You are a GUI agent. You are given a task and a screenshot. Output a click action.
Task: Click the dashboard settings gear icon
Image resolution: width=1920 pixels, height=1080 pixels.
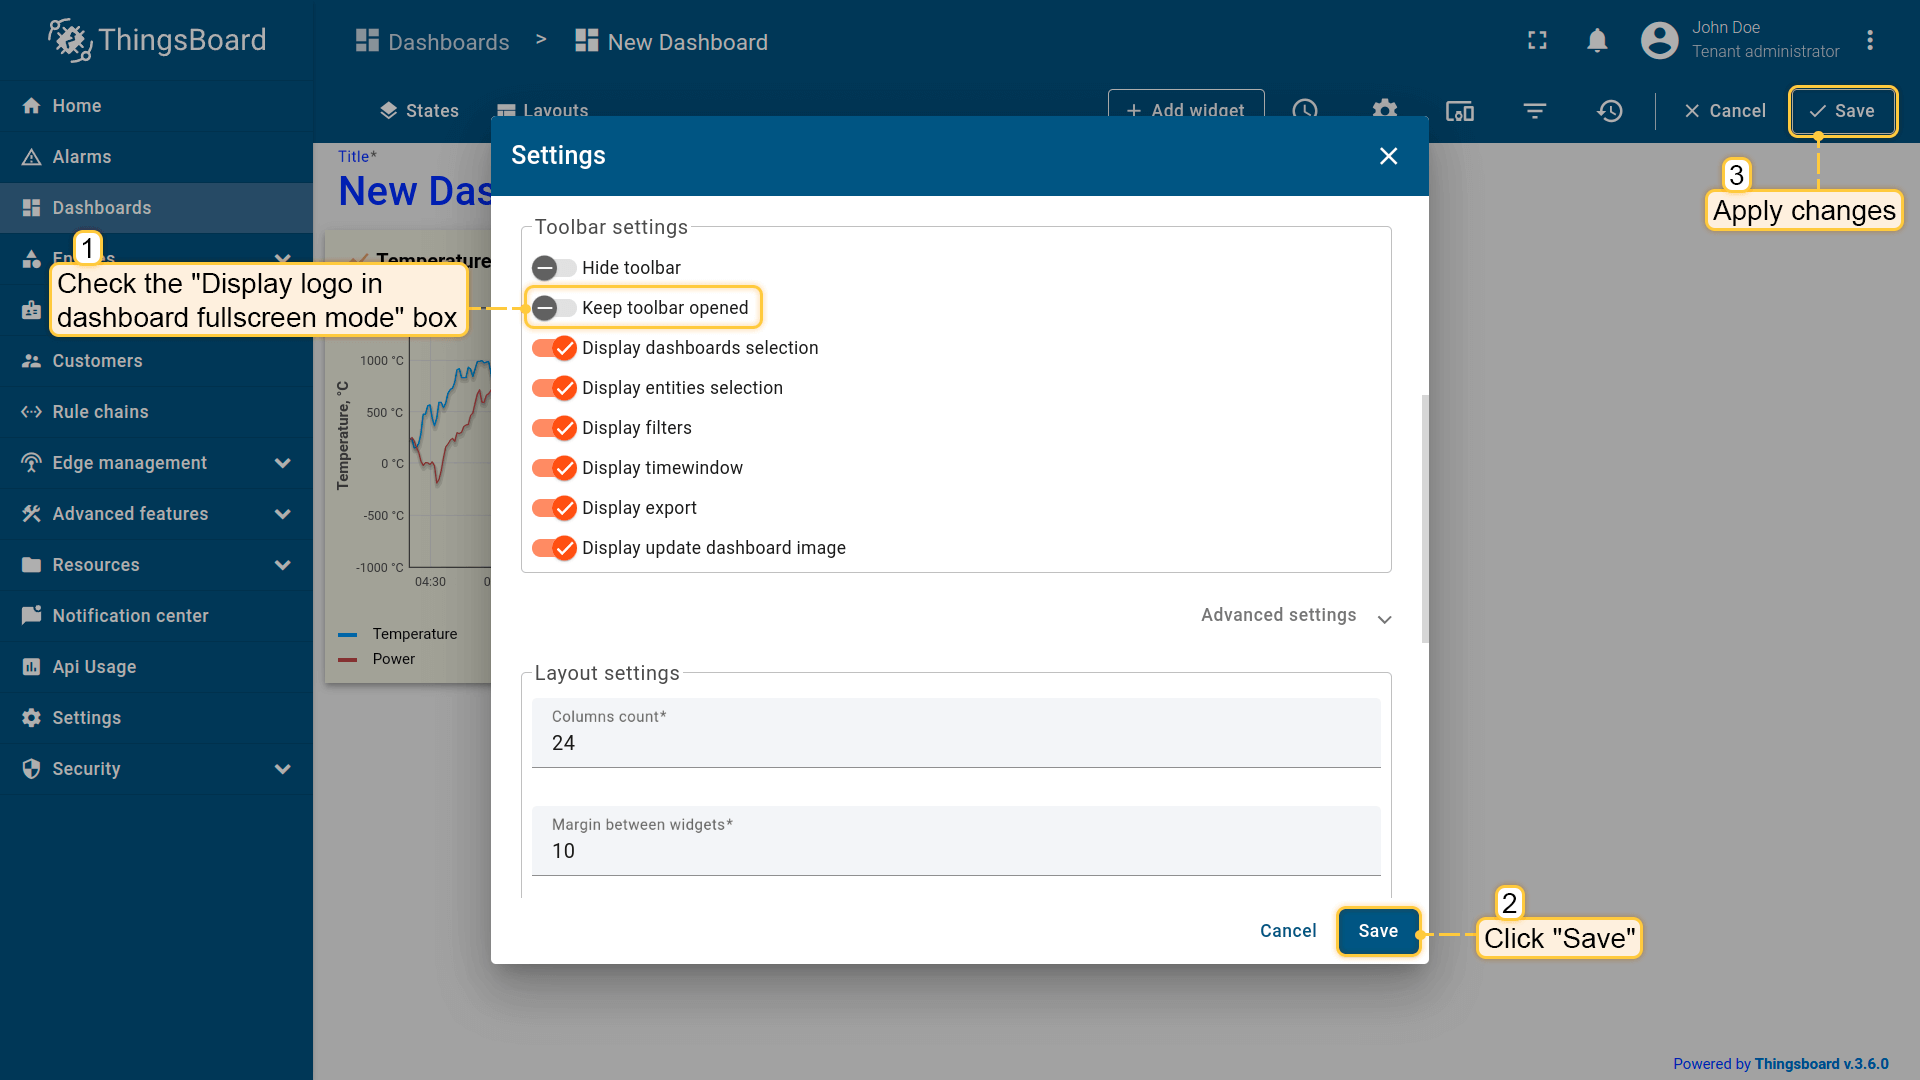tap(1384, 107)
